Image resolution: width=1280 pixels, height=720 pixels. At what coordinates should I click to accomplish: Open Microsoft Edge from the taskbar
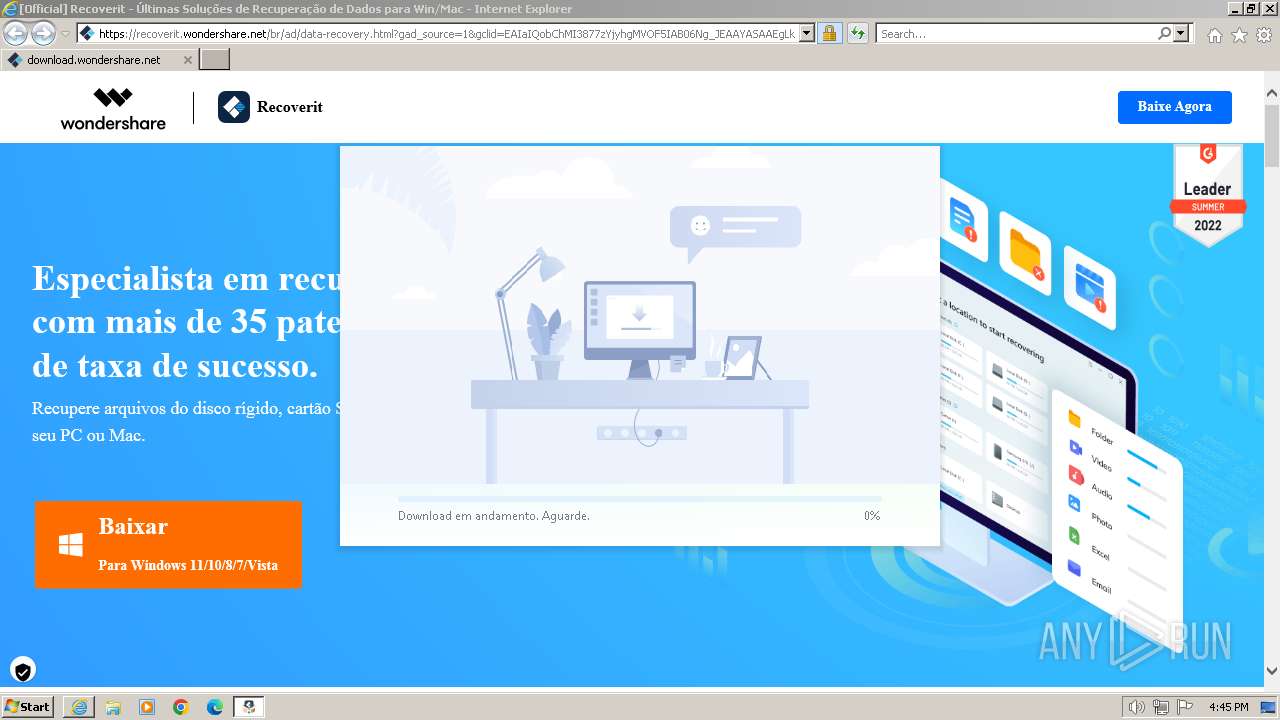coord(215,707)
